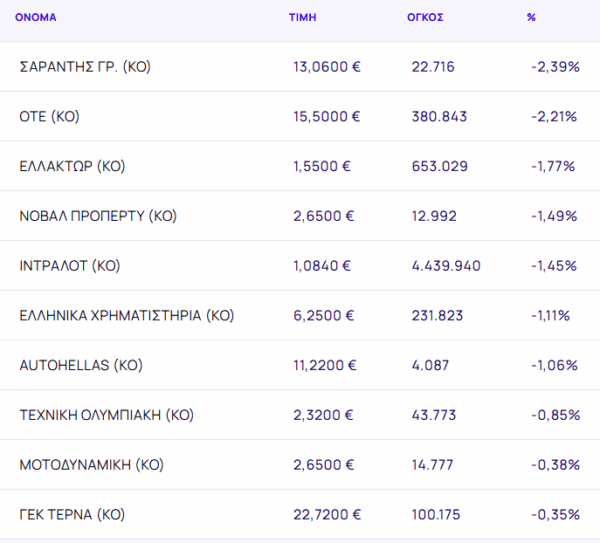Open the ΓΕΚ ΤΕΡΝΑ (ΚΟ) stock
Image resolution: width=600 pixels, height=543 pixels.
[72, 515]
